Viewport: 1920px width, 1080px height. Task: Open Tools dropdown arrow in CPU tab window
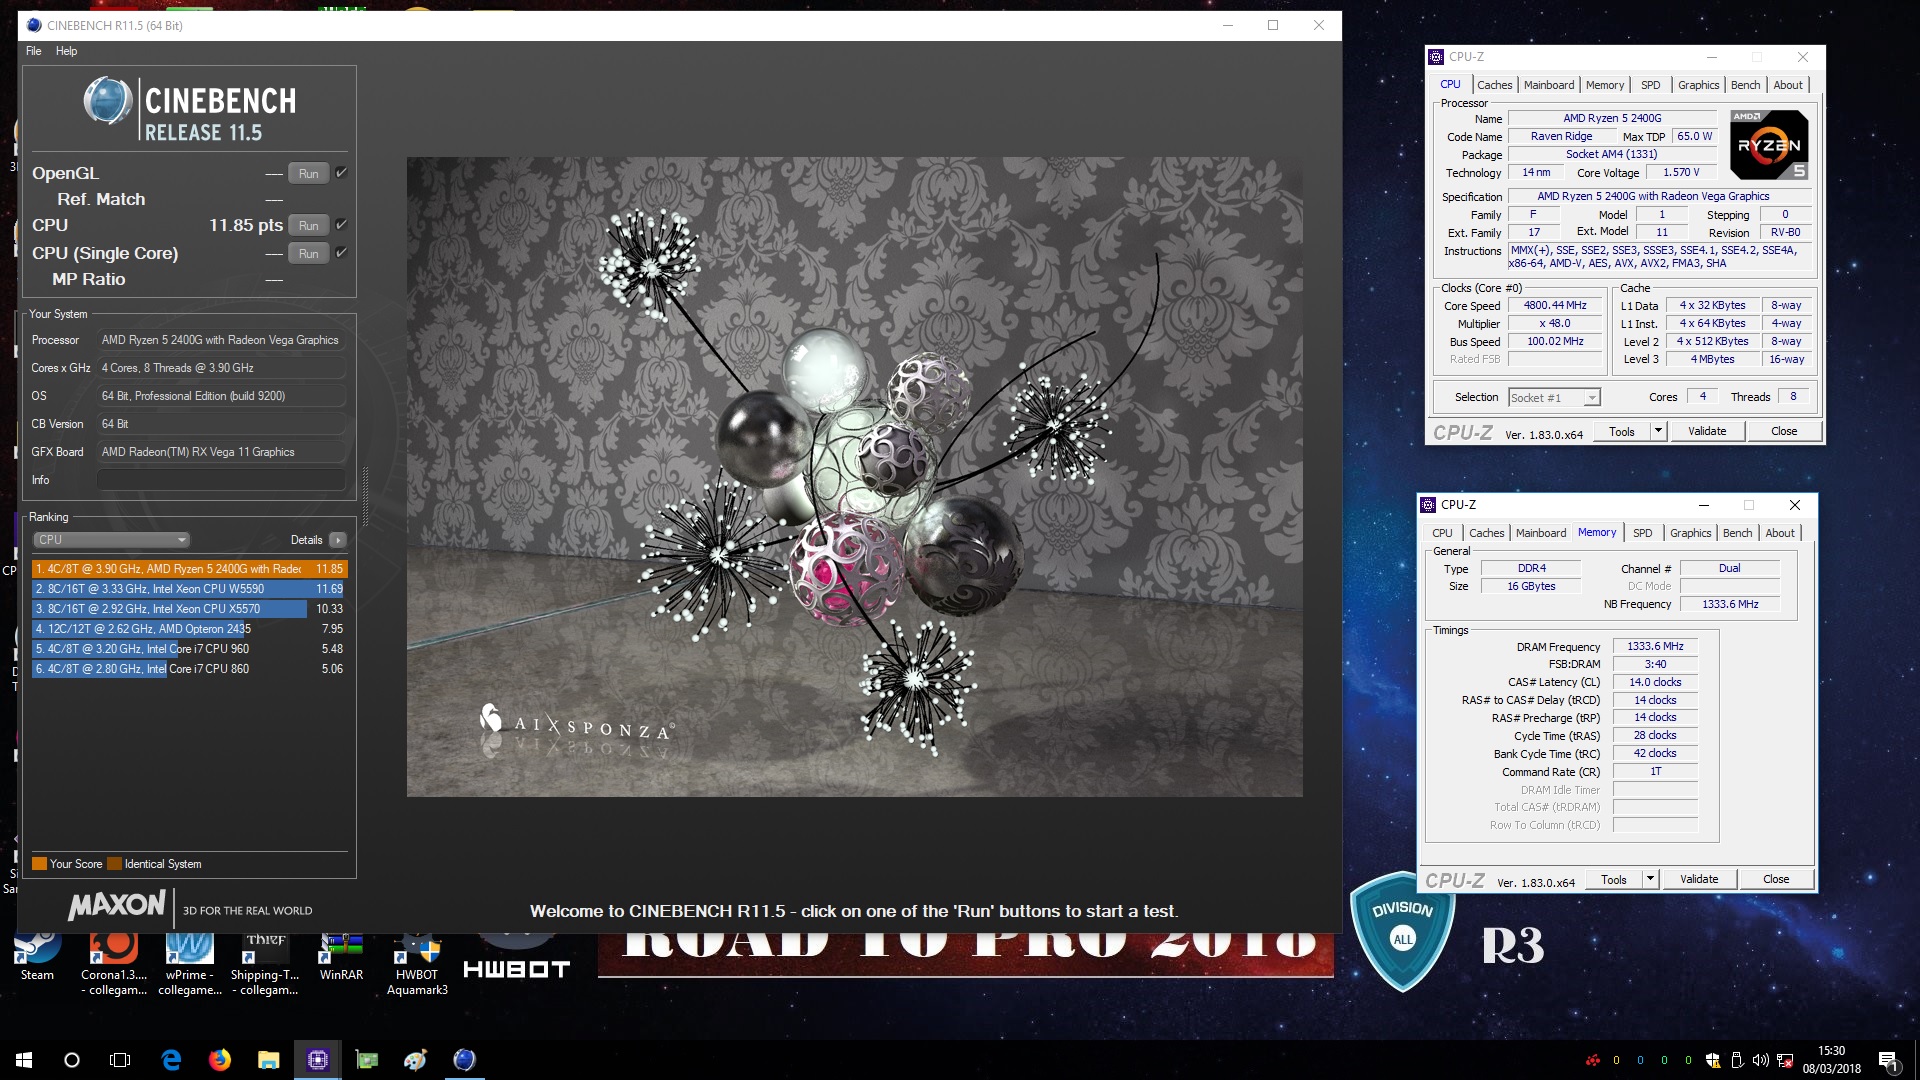[x=1657, y=431]
